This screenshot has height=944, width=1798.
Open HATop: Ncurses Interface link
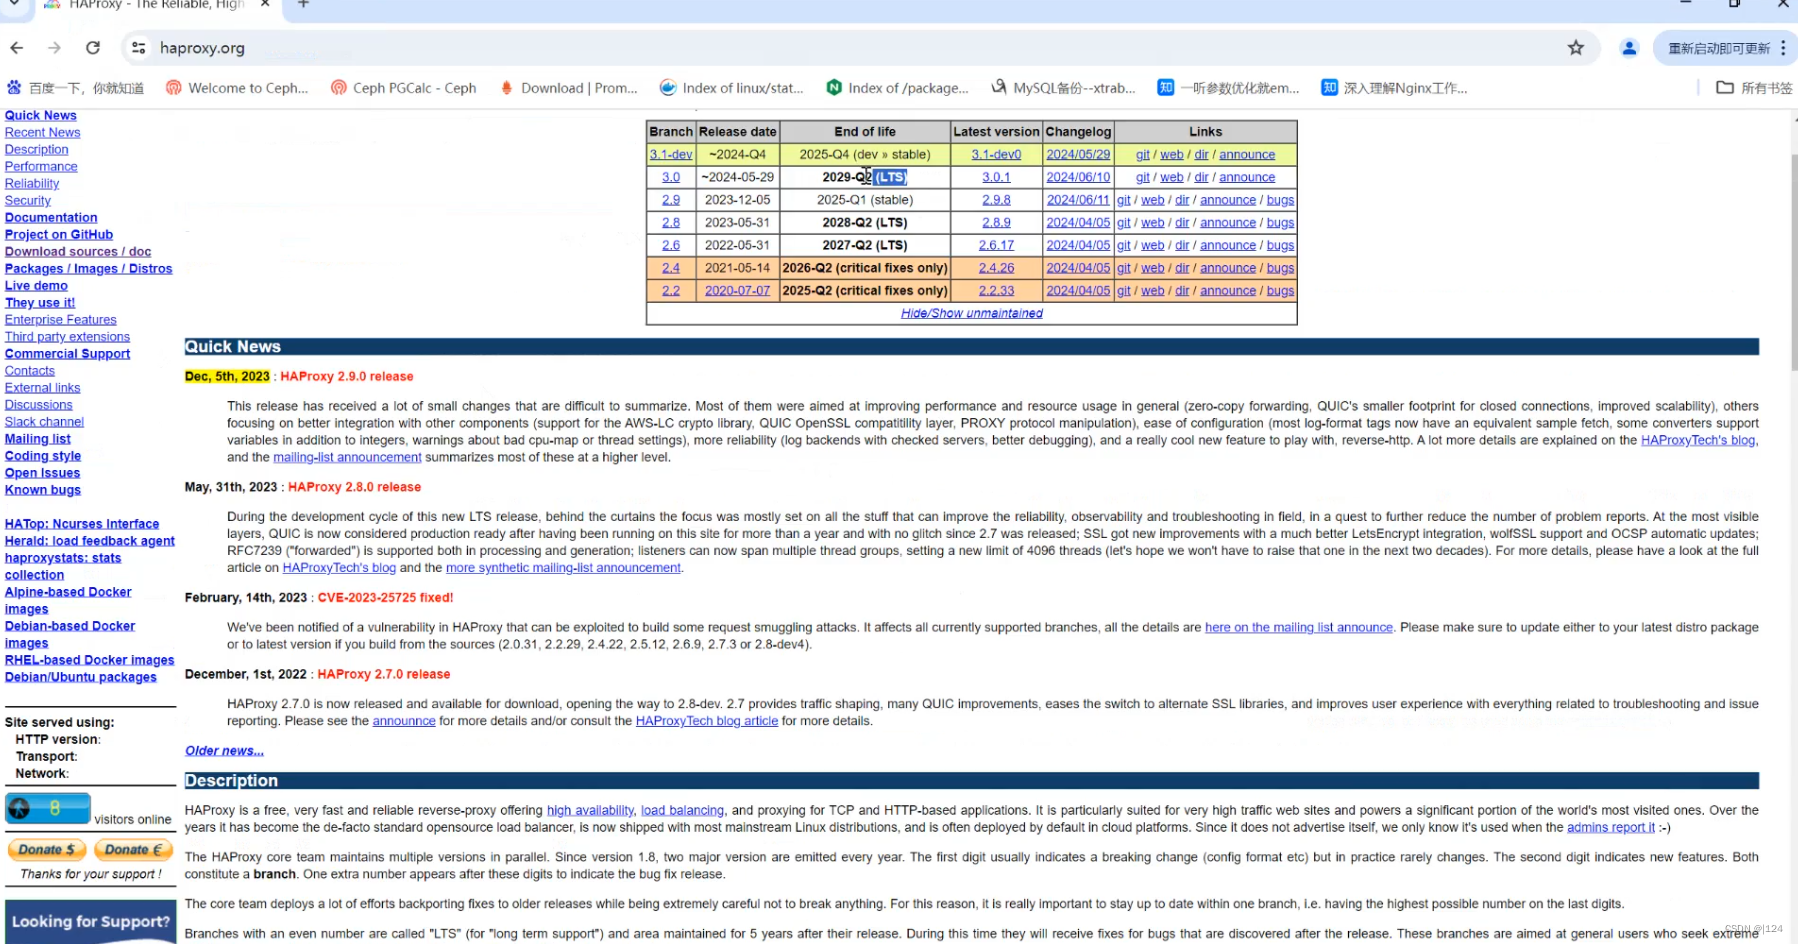82,524
